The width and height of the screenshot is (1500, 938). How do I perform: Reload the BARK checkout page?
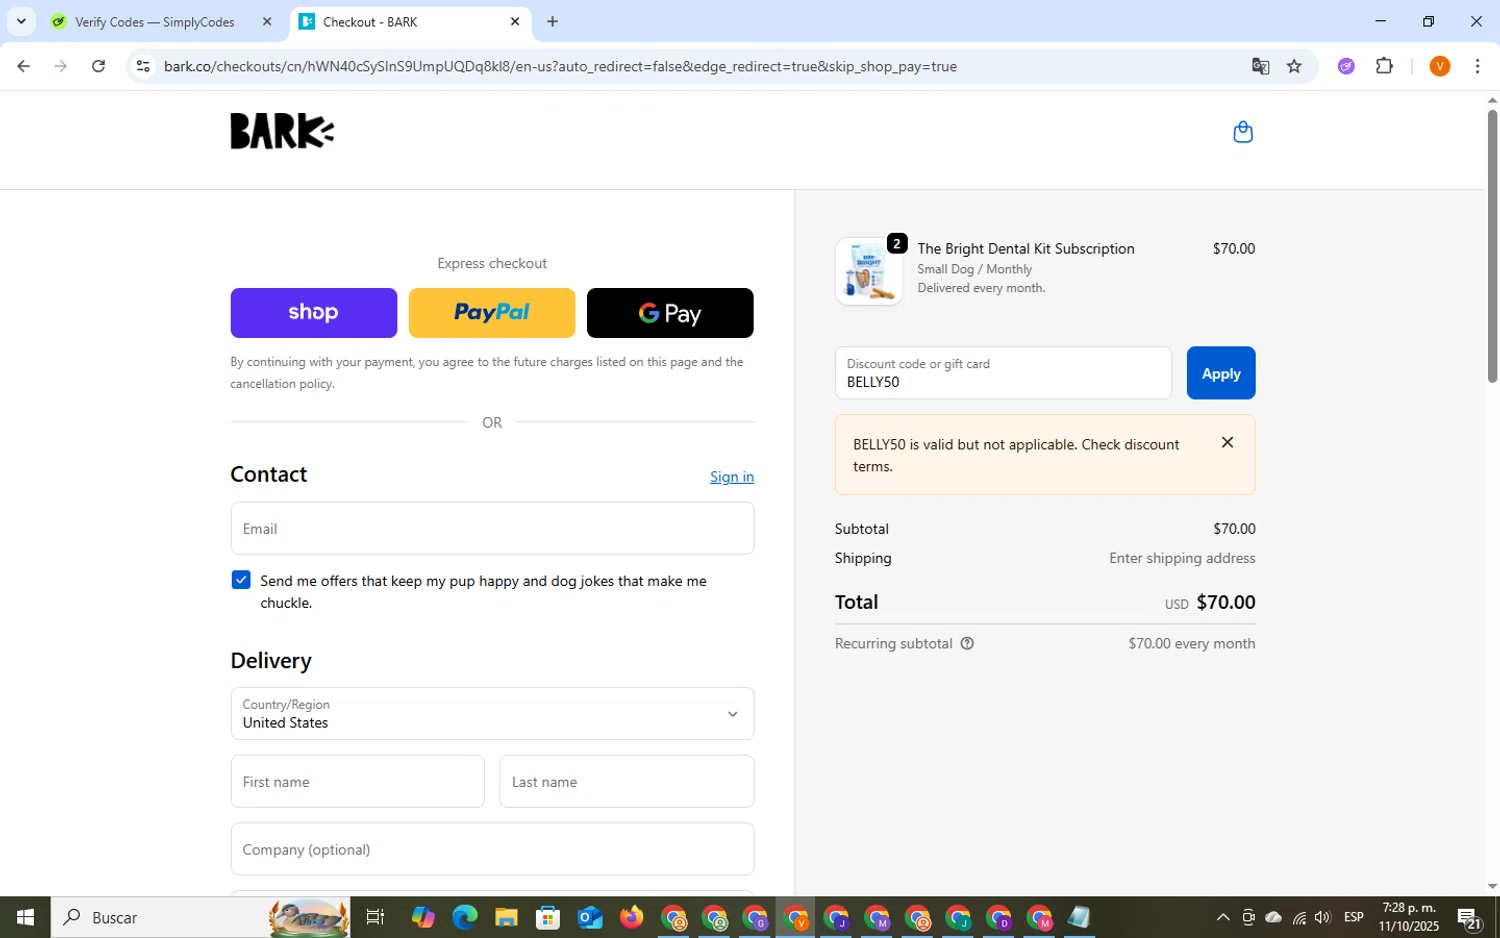[x=98, y=66]
